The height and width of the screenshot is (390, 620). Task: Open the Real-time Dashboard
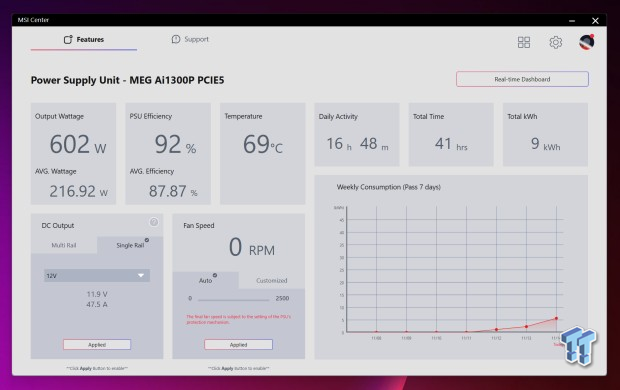[522, 79]
